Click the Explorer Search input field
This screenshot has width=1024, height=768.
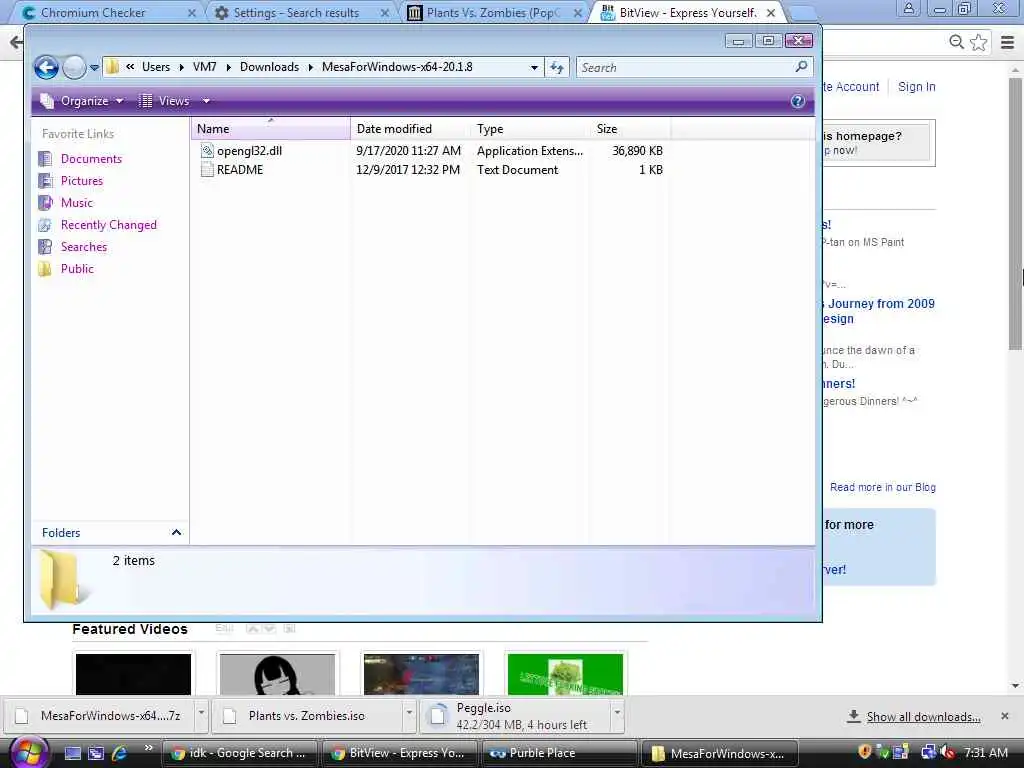pos(685,67)
